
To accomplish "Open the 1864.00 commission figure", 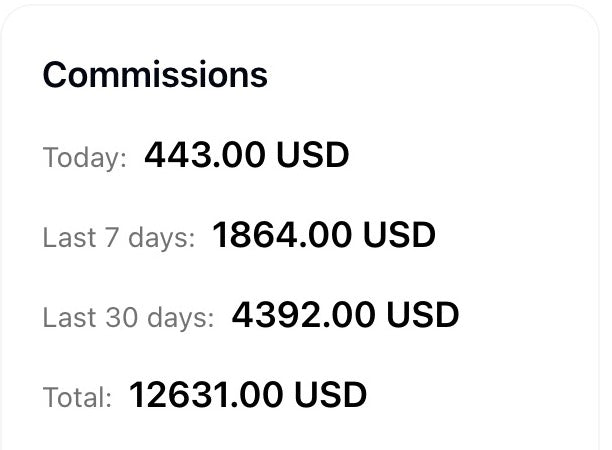I will [x=282, y=236].
